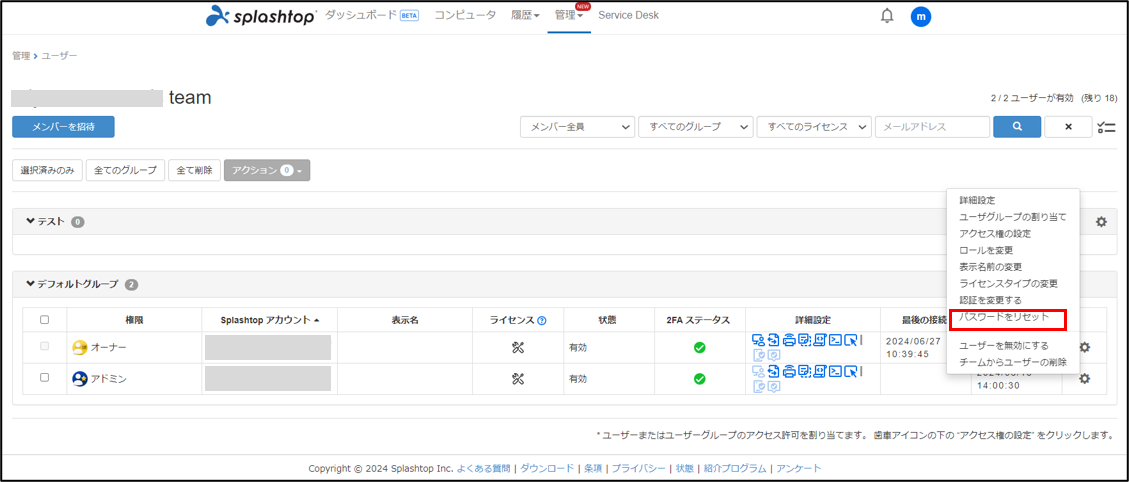The image size is (1129, 482).
Task: Click the file transfer icon in オーナー row
Action: click(773, 340)
